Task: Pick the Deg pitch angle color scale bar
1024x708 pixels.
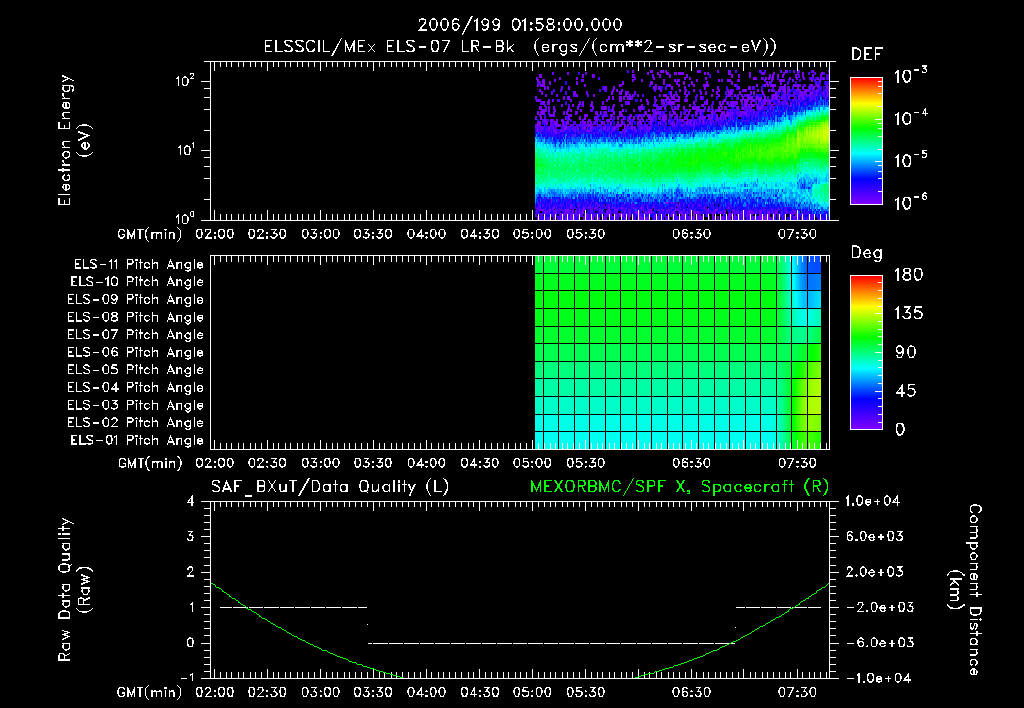Action: tap(866, 353)
